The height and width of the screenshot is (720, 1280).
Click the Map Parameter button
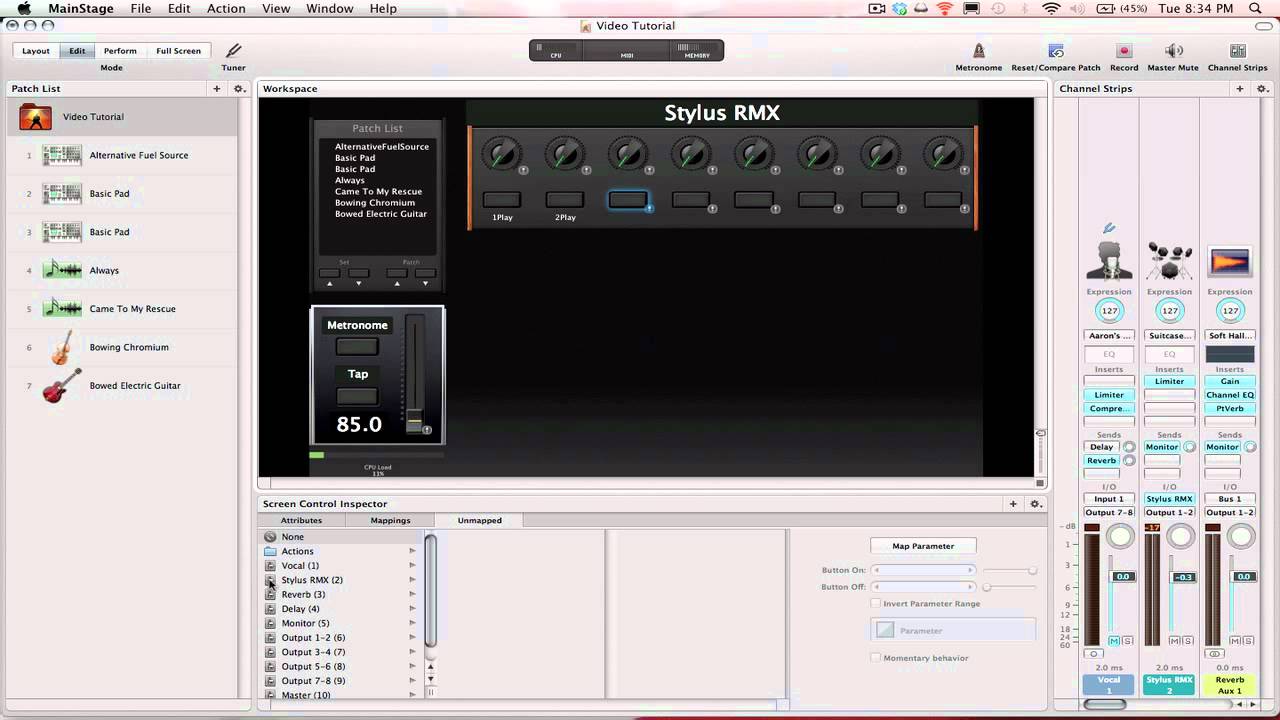[x=923, y=546]
